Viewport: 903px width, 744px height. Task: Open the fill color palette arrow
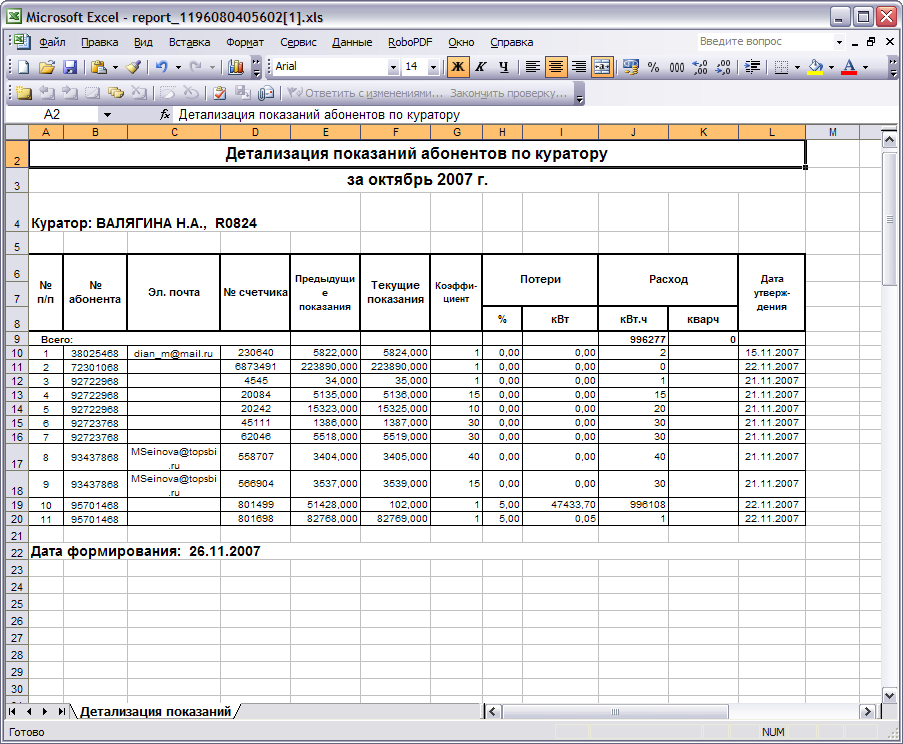point(831,67)
